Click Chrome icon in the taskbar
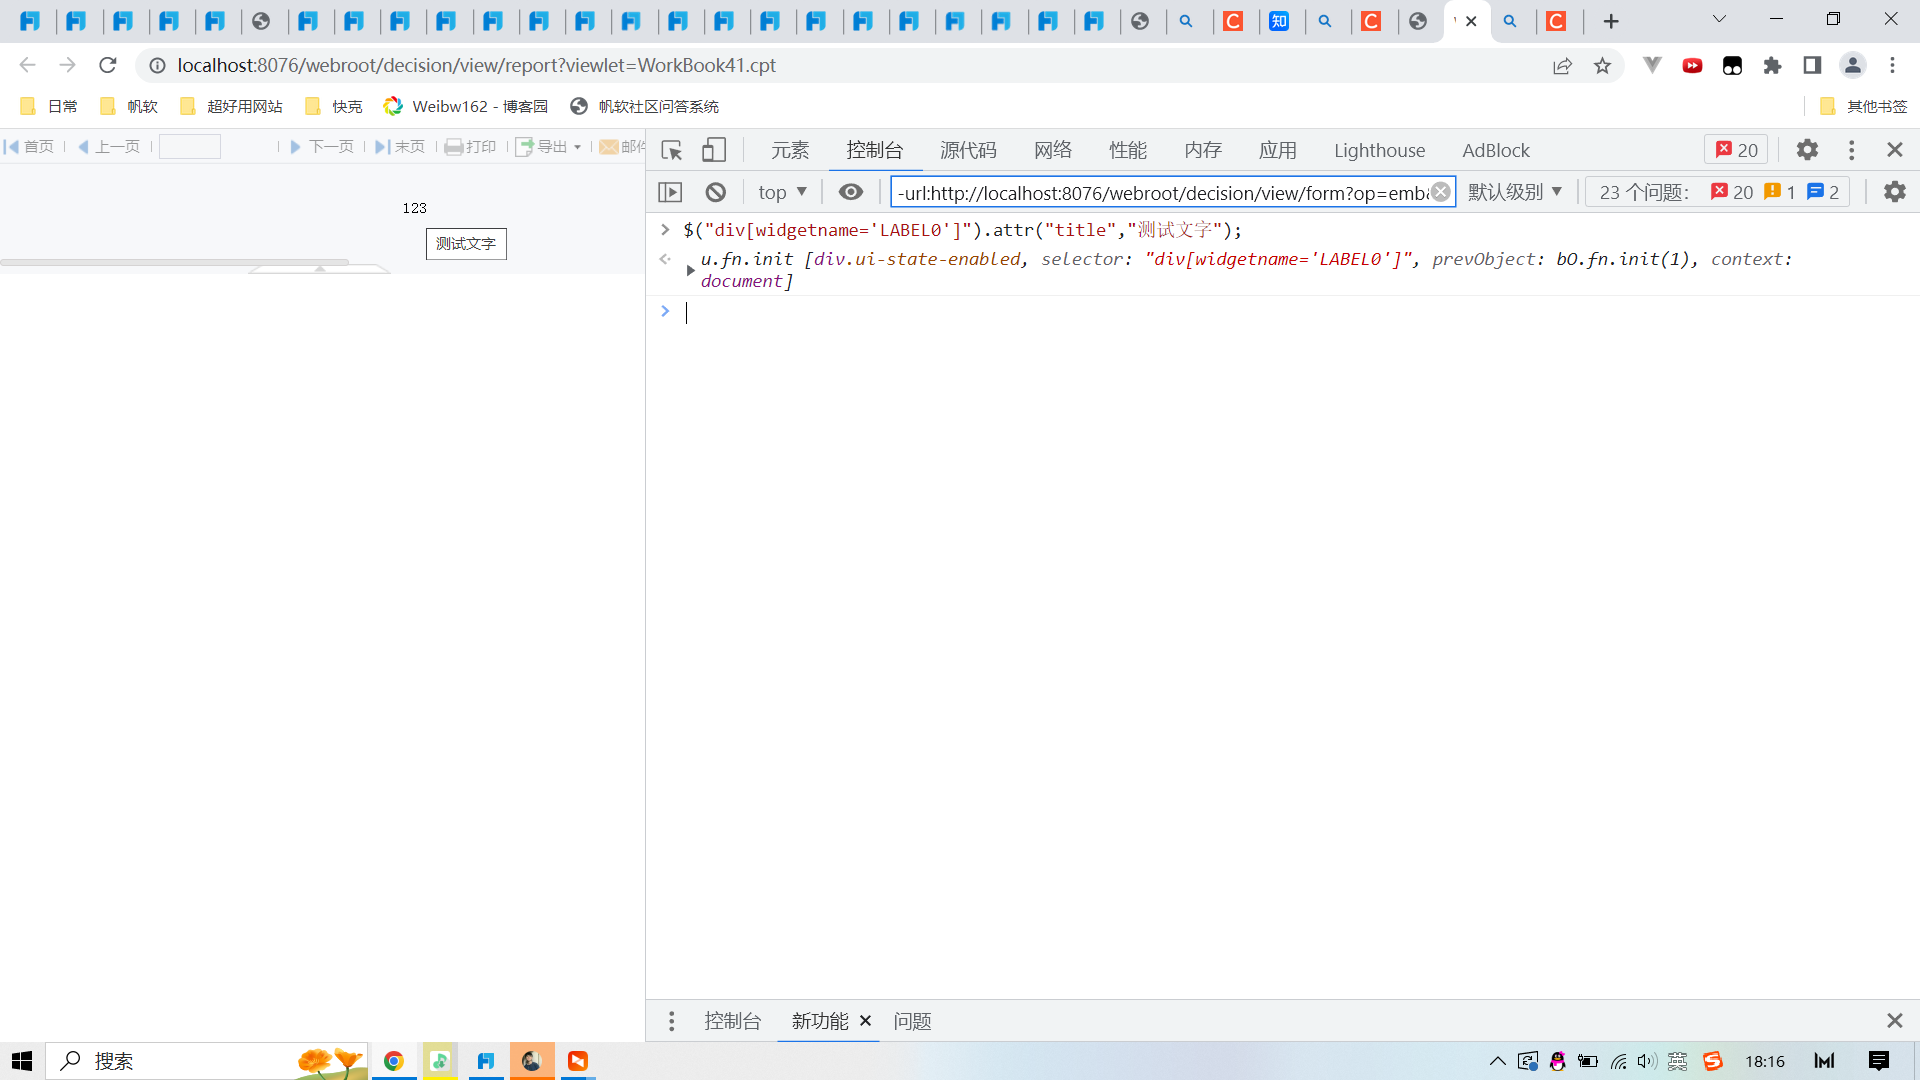The height and width of the screenshot is (1080, 1920). (394, 1061)
